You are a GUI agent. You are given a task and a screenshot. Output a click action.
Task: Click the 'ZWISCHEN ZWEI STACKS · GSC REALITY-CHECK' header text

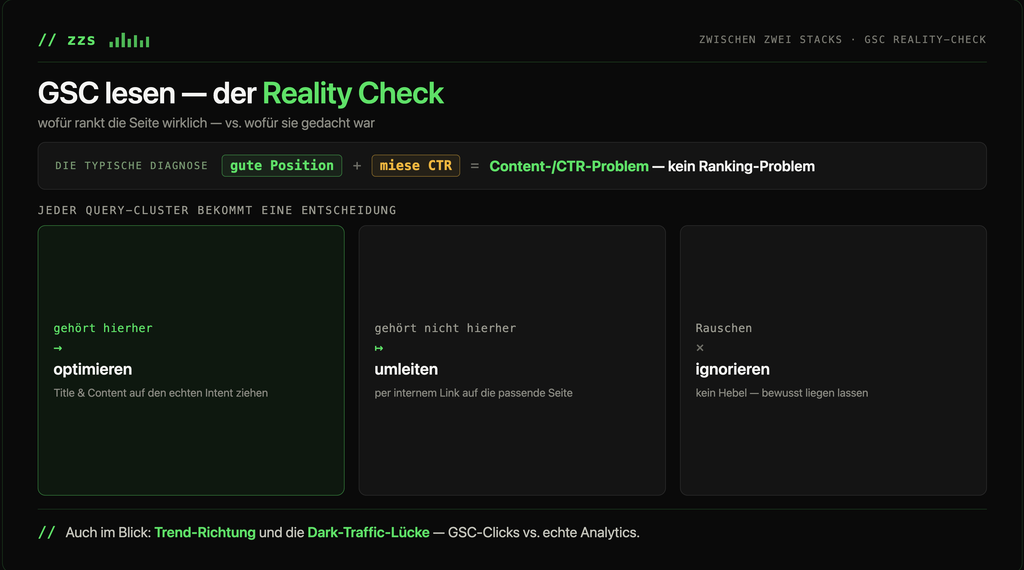point(842,40)
